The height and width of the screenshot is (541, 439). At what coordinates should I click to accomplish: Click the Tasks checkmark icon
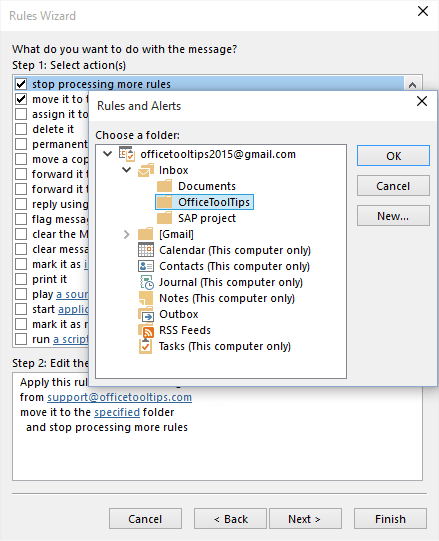145,346
